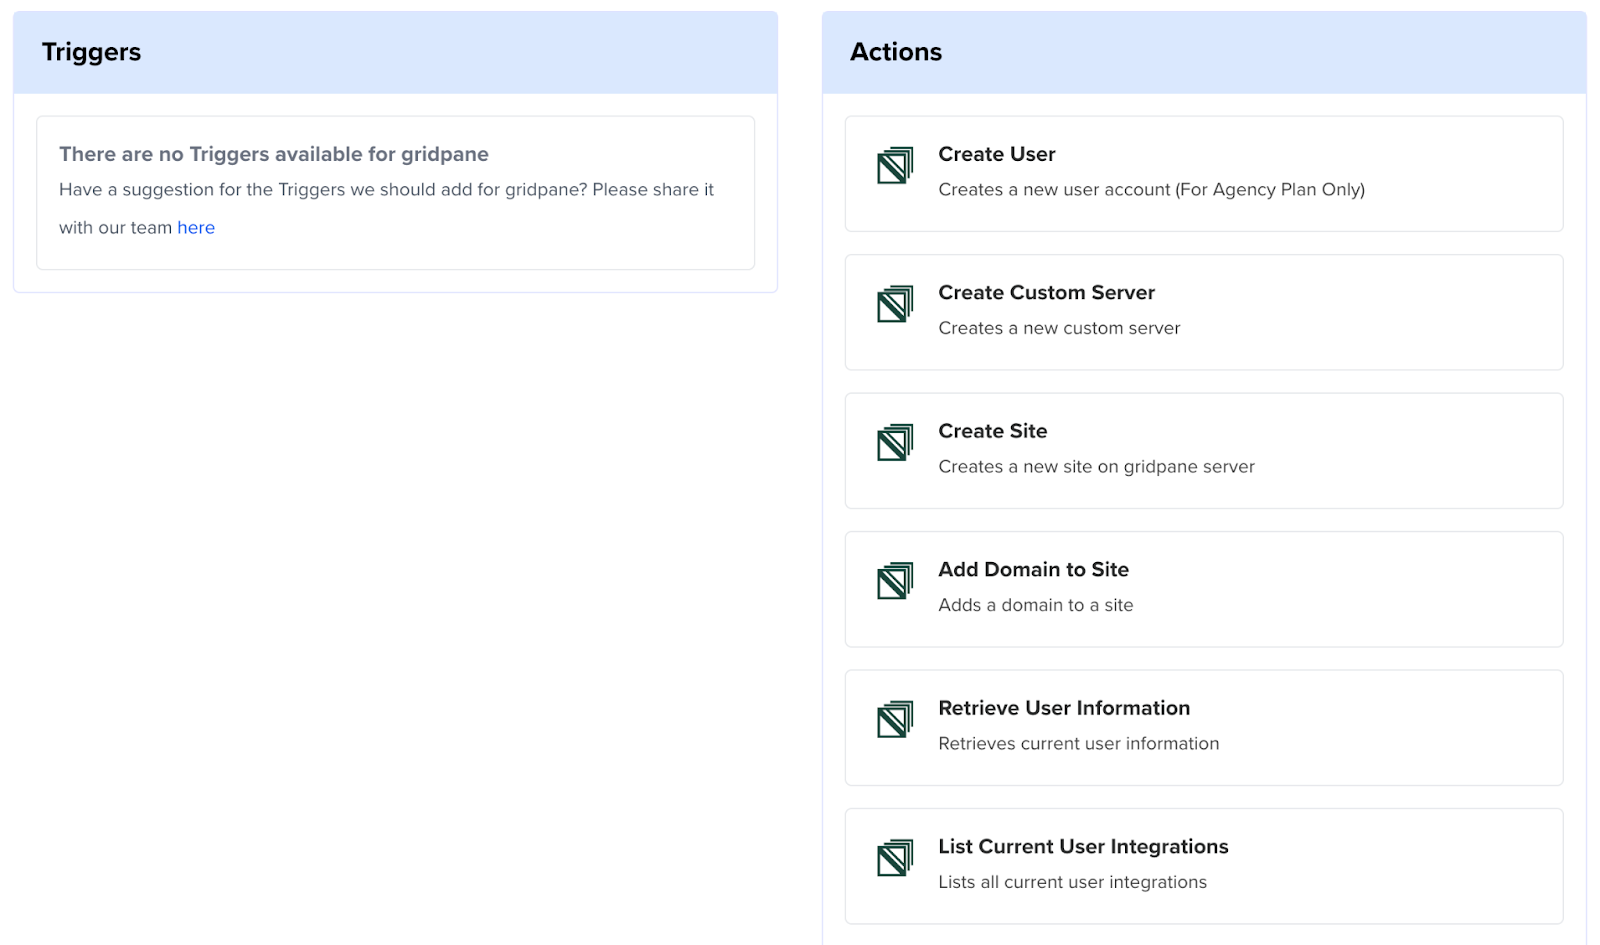
Task: Click the gridpane icon beside List Current User Integrations
Action: tap(895, 858)
